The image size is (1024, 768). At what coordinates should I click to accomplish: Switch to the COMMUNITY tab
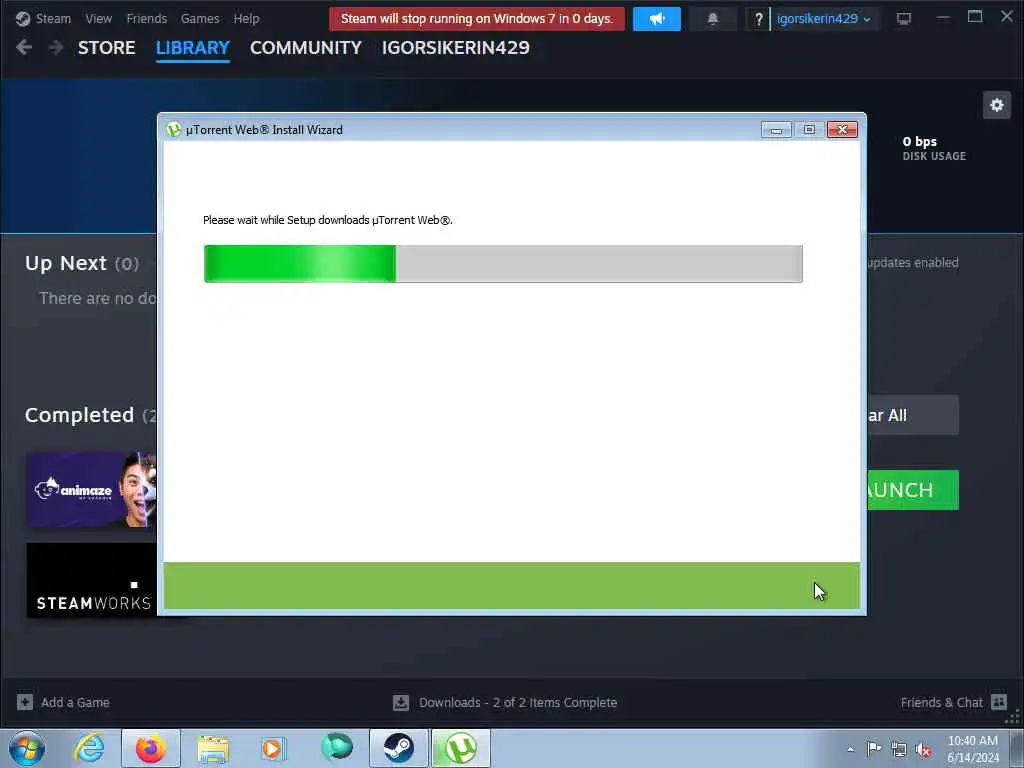tap(306, 48)
